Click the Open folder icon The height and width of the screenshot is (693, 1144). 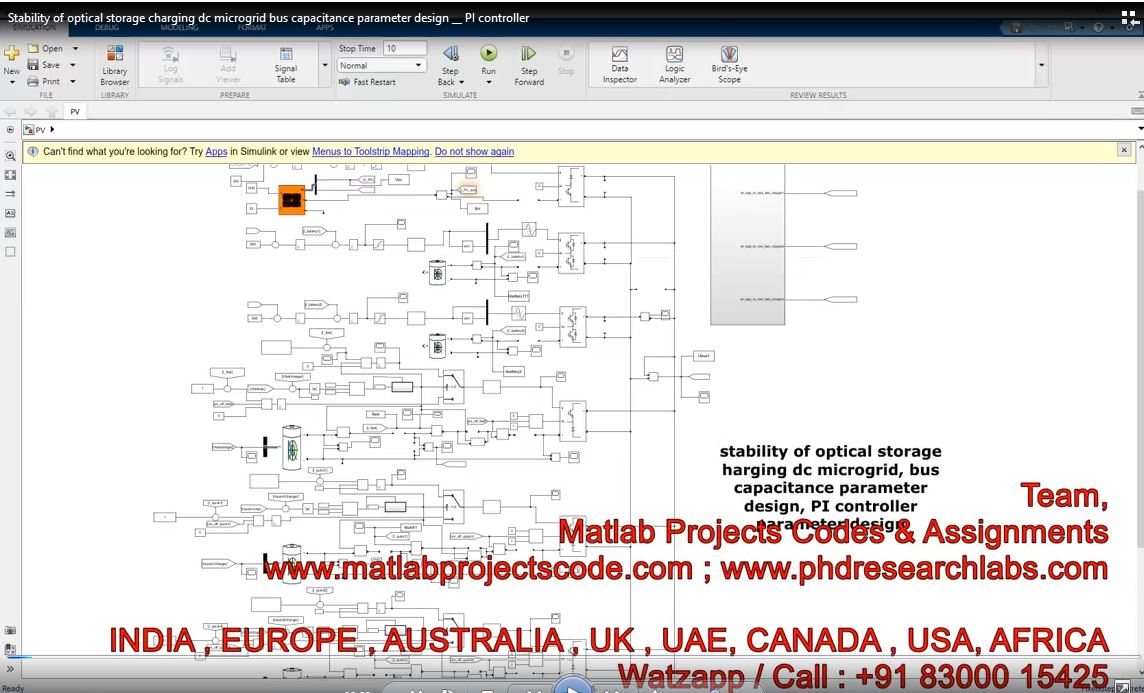point(33,48)
